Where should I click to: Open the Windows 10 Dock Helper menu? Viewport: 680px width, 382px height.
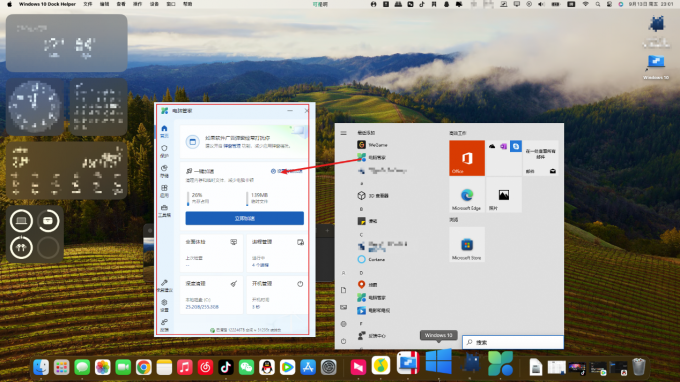pyautogui.click(x=47, y=4)
